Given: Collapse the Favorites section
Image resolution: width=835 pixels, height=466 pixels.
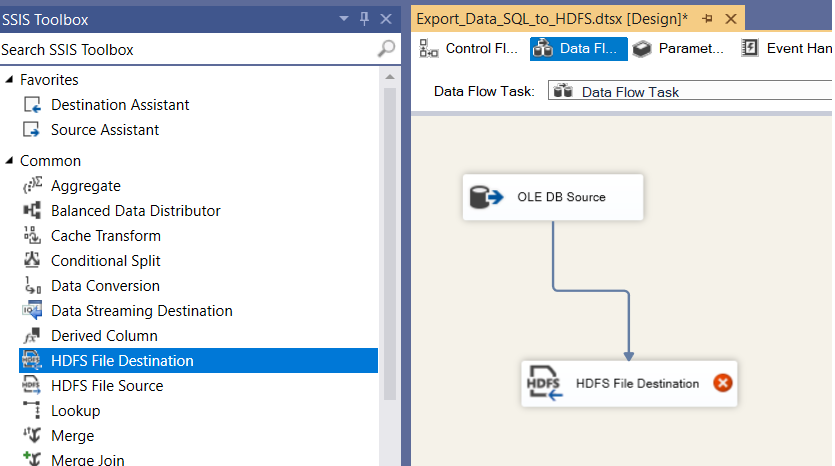Looking at the screenshot, I should click(9, 80).
